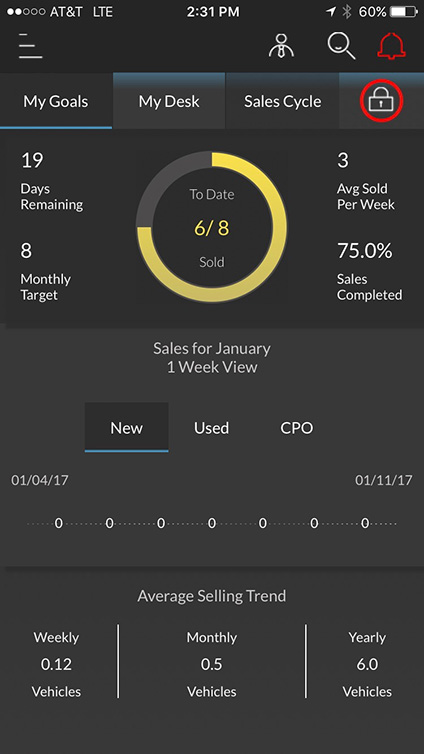This screenshot has width=424, height=754.
Task: Tap the Bluetooth icon in status bar
Action: point(347,12)
